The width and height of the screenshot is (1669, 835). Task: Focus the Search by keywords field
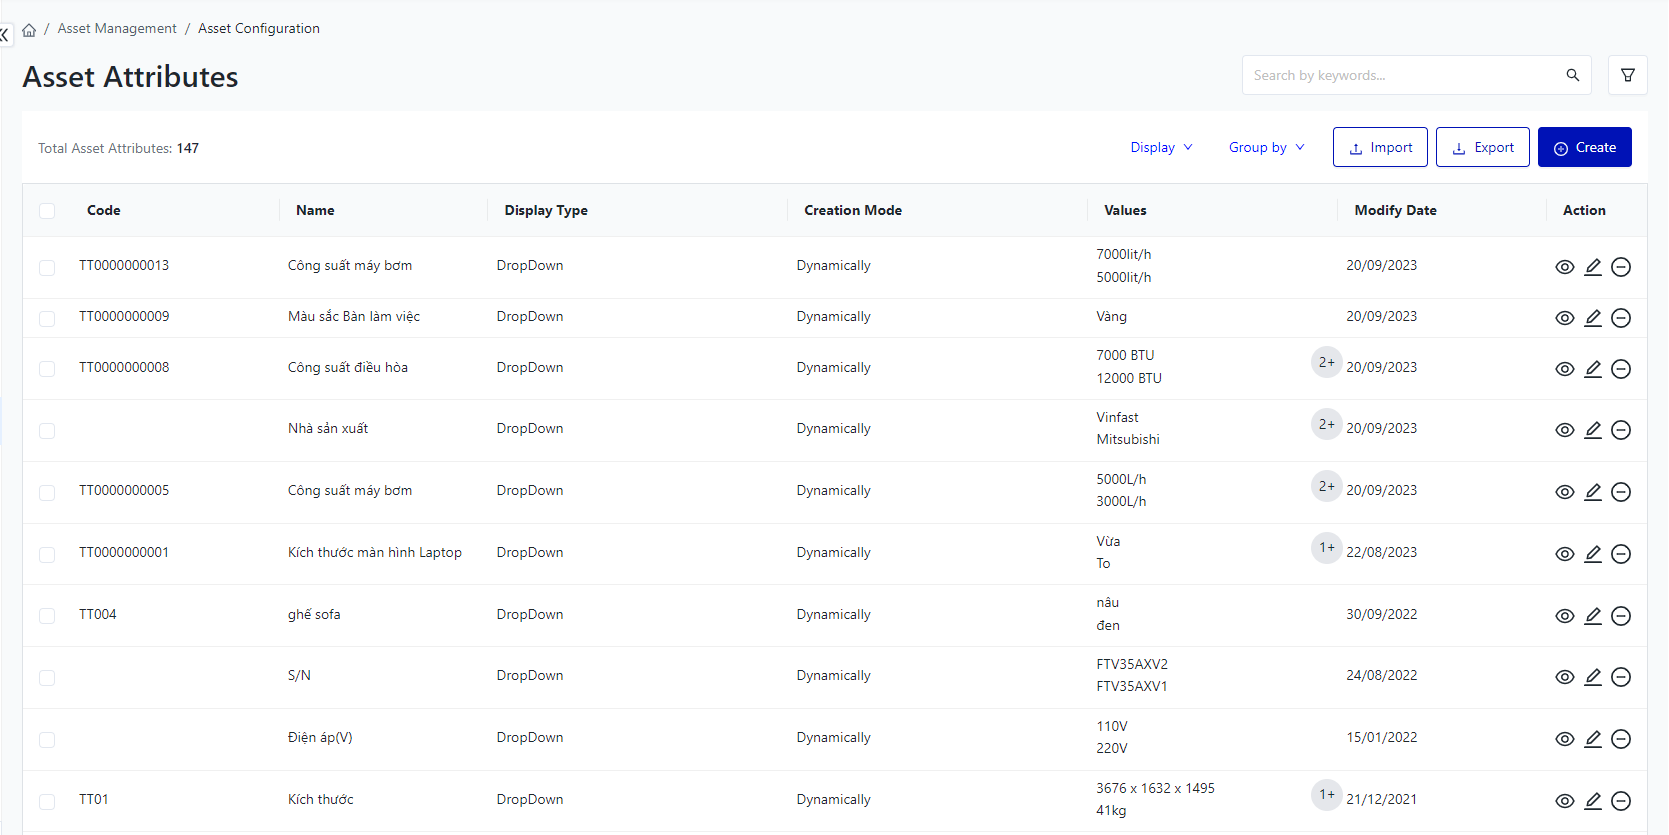(1400, 75)
